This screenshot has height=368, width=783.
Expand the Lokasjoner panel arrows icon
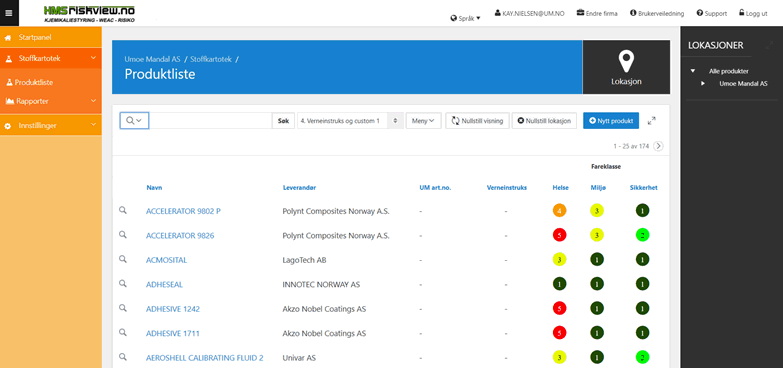769,45
